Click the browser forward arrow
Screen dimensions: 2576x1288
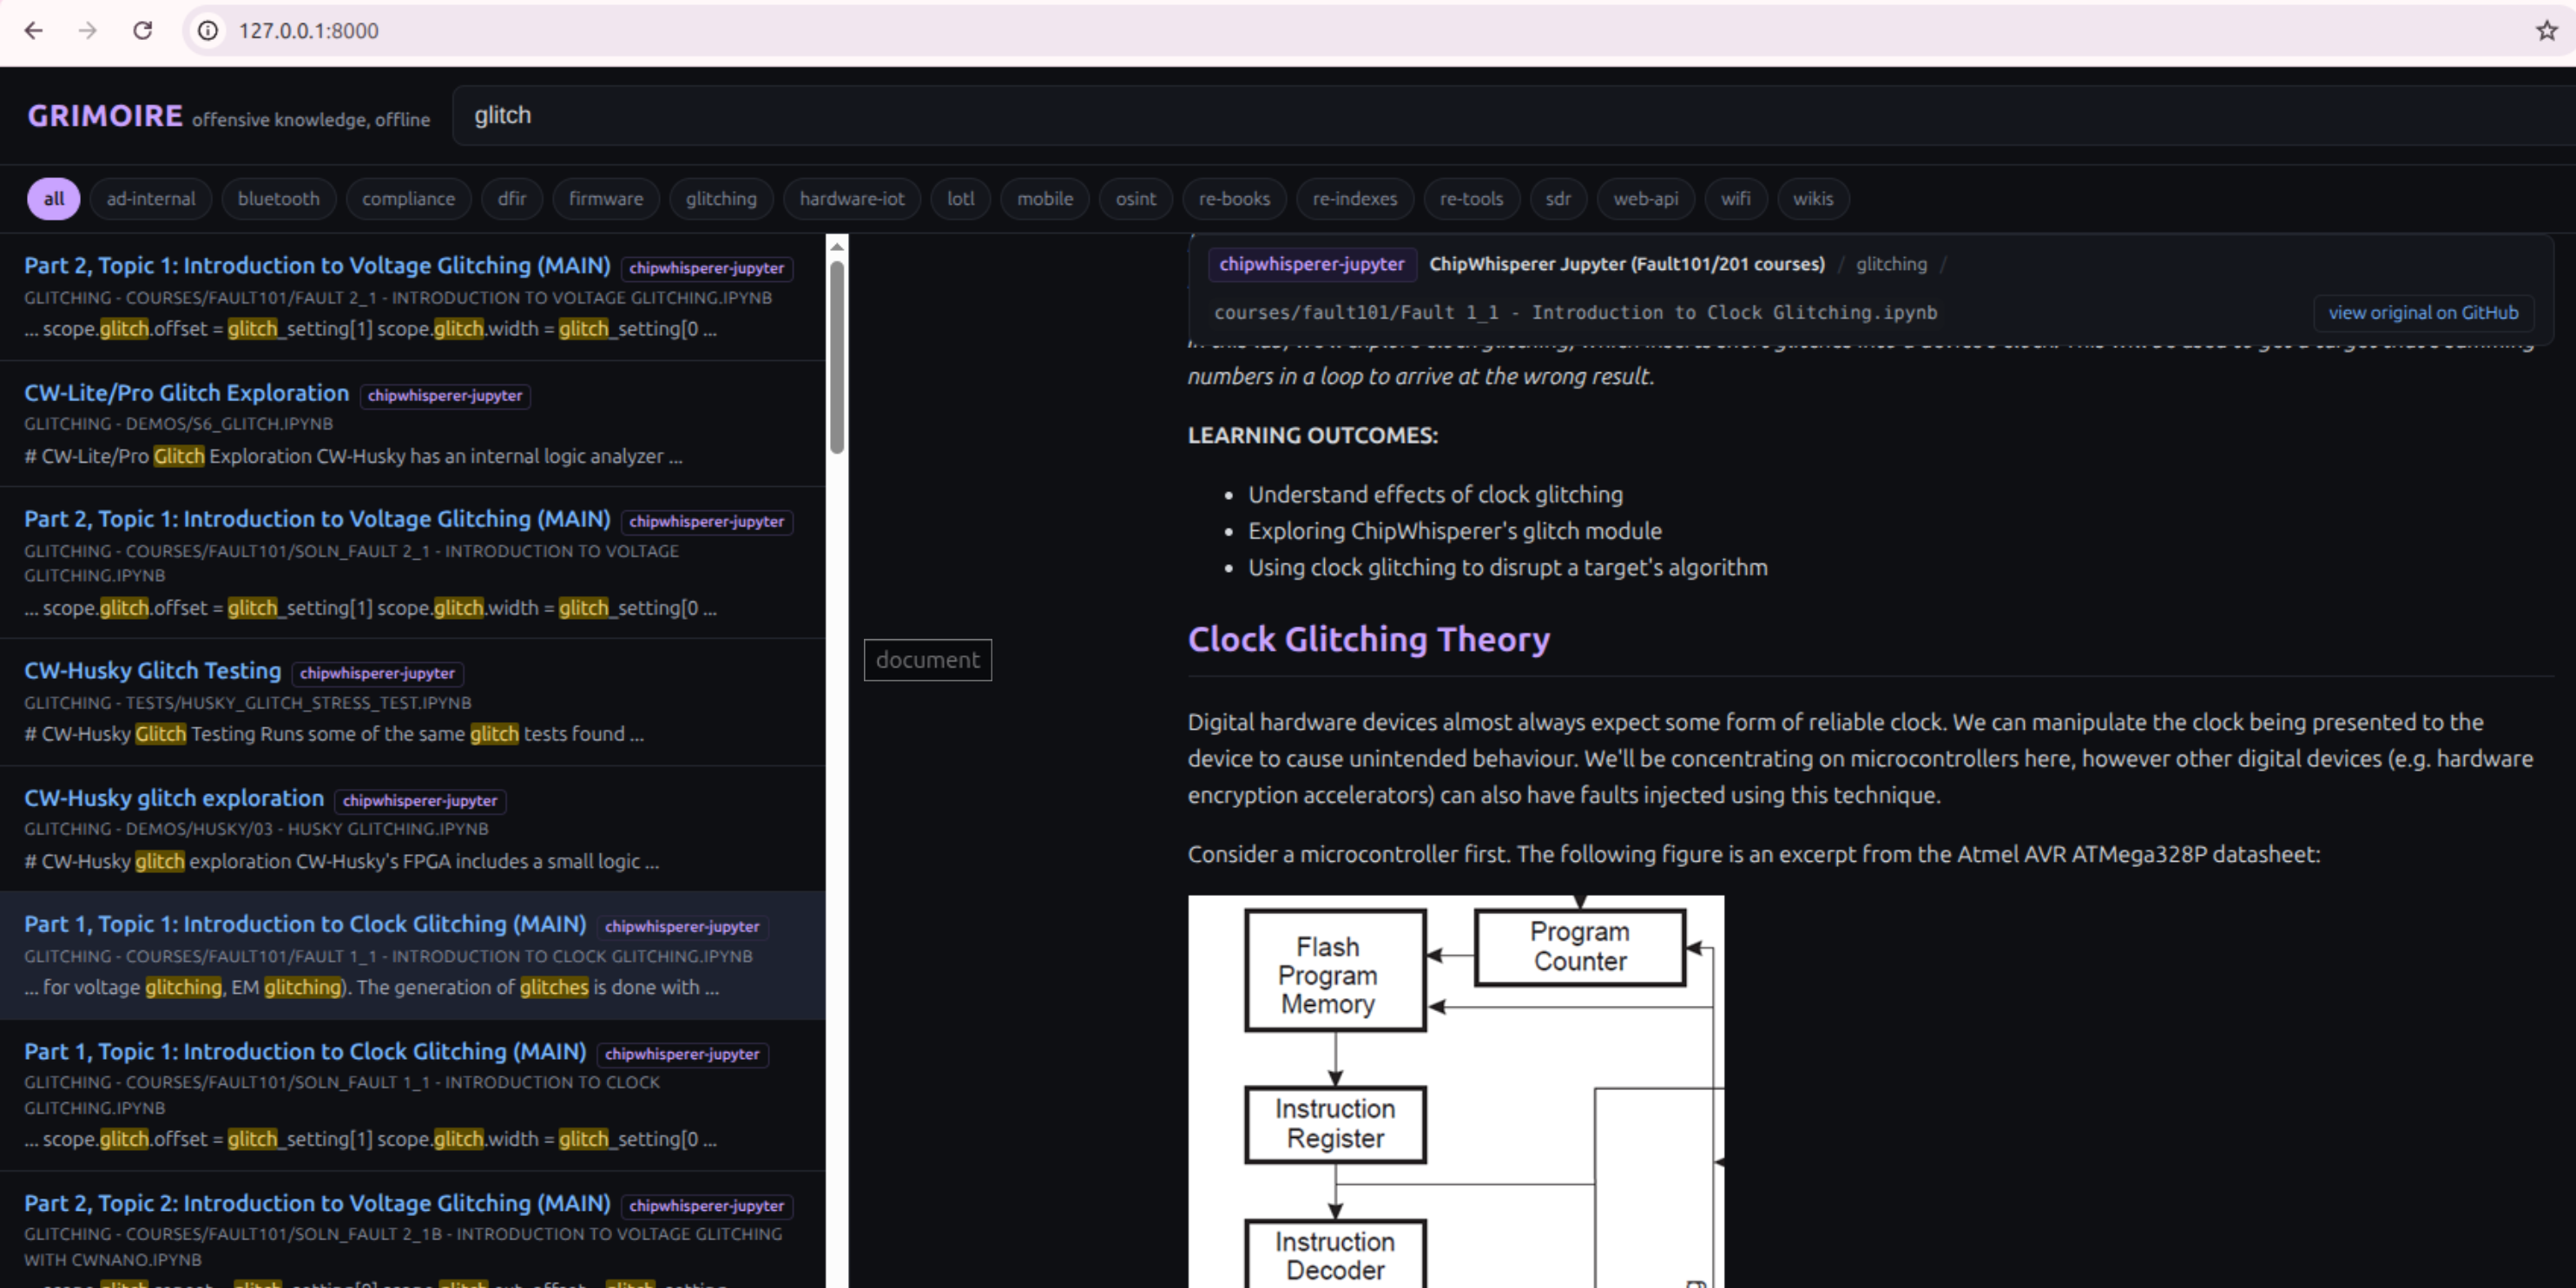[x=88, y=30]
